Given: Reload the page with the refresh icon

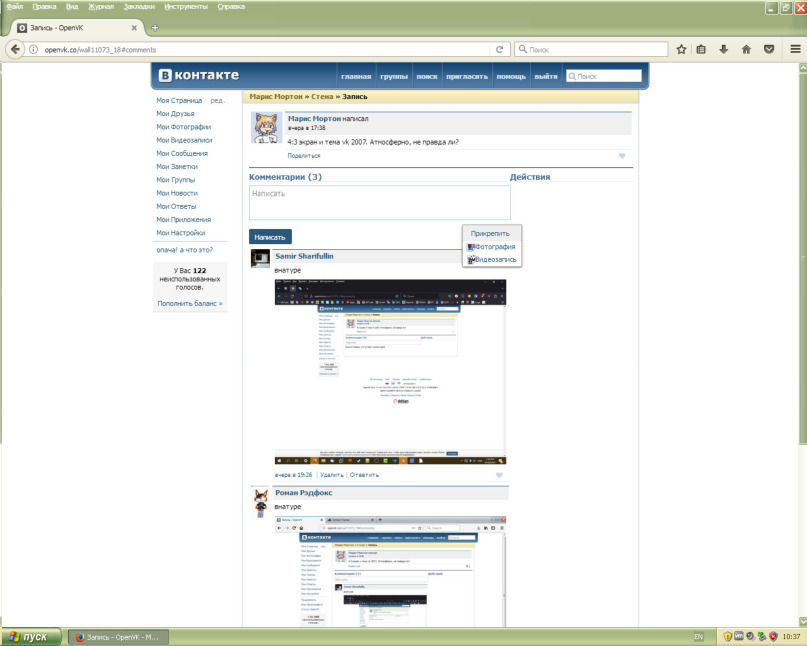Looking at the screenshot, I should pyautogui.click(x=499, y=49).
